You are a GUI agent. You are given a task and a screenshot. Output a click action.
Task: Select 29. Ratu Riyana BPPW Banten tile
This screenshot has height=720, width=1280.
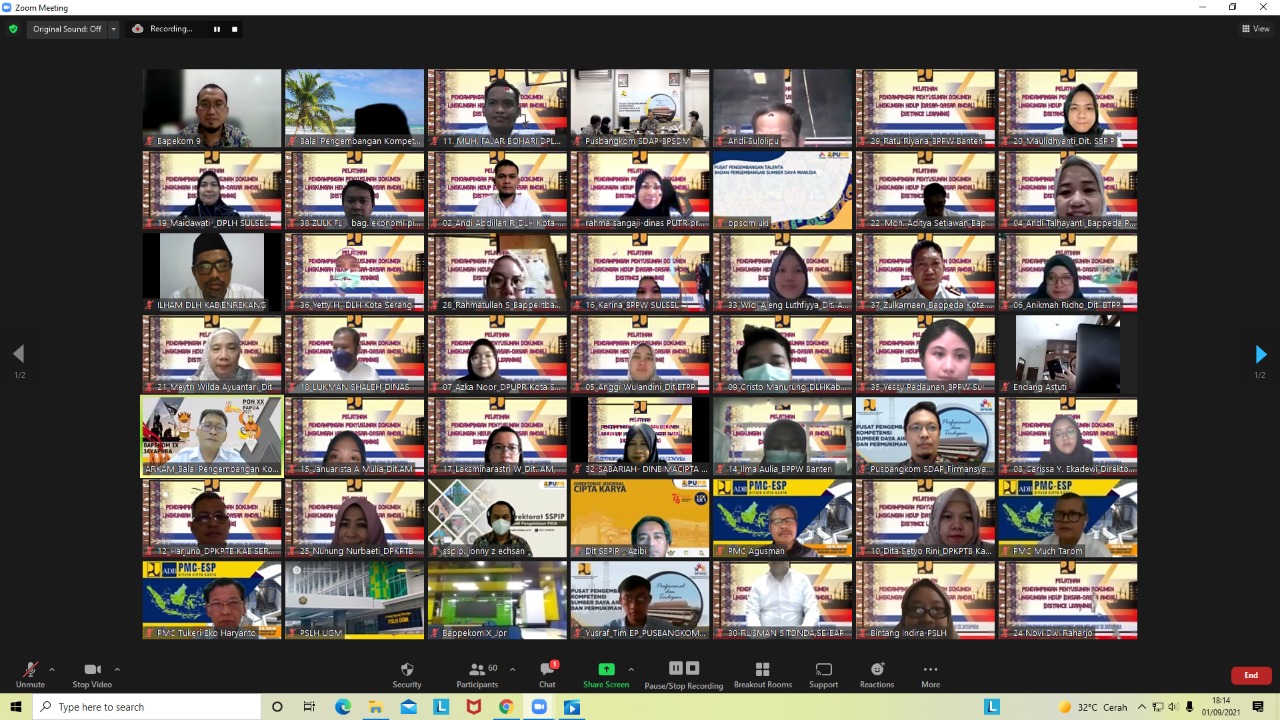[x=926, y=108]
